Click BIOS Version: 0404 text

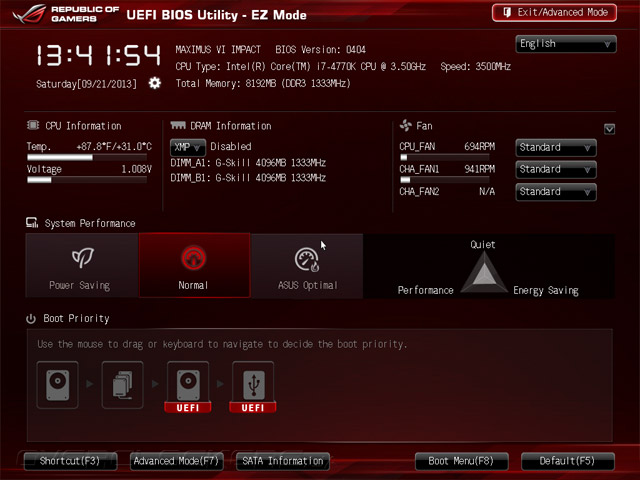click(x=320, y=50)
